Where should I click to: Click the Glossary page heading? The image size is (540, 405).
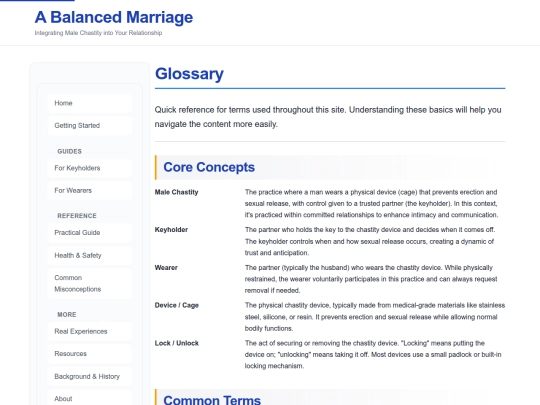click(x=189, y=74)
